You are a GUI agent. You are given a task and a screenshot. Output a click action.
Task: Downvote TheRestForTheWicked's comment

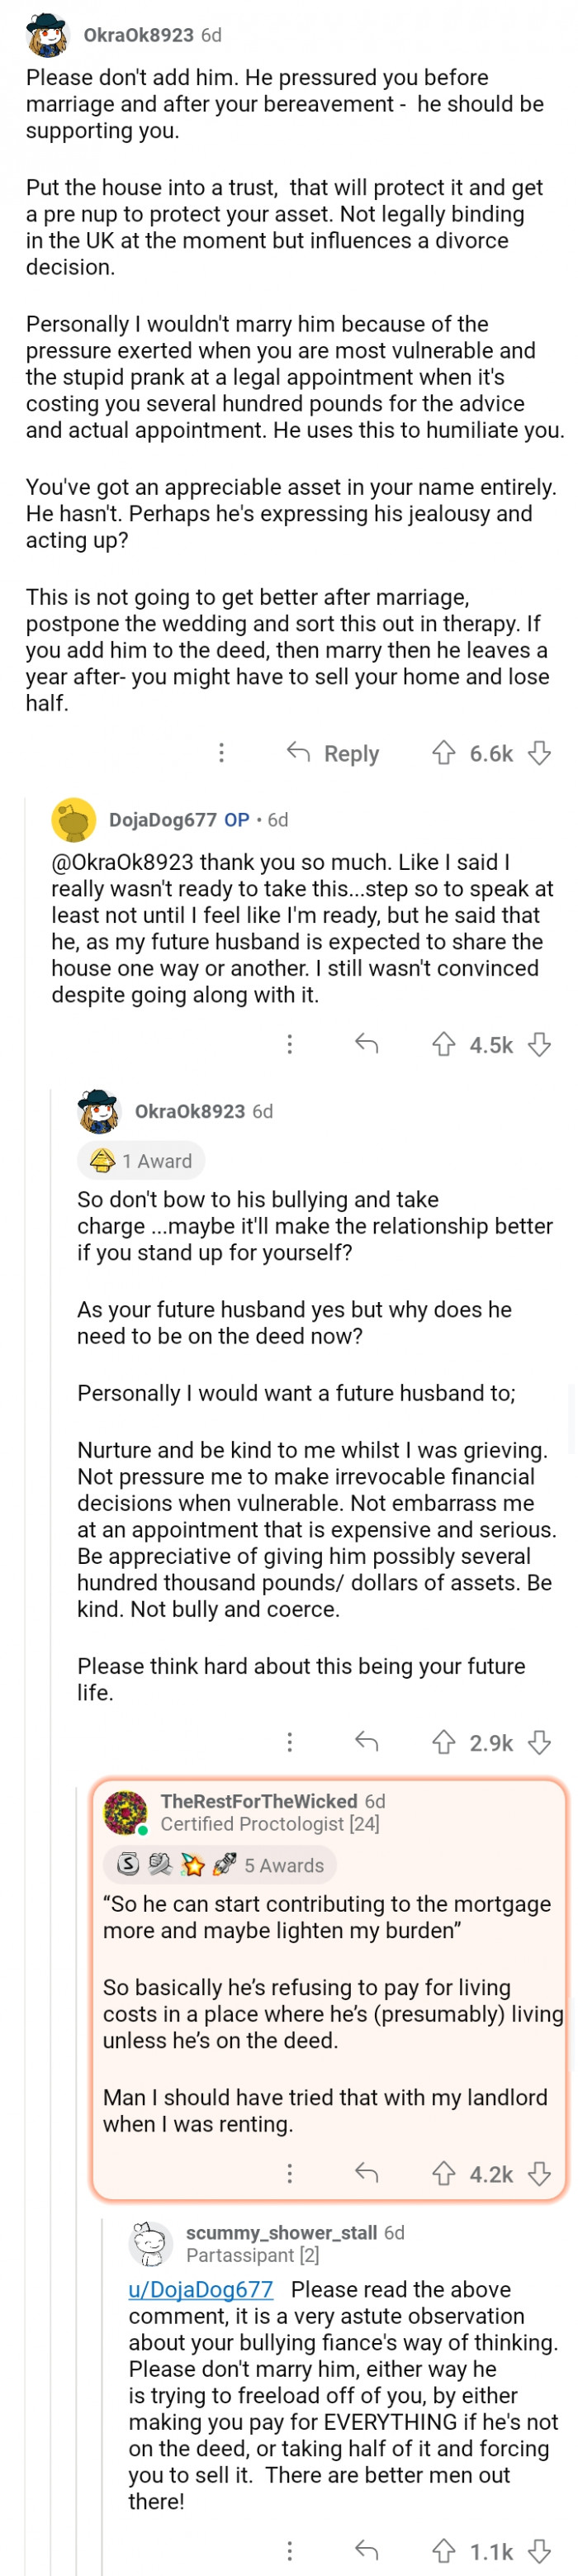[x=540, y=2174]
